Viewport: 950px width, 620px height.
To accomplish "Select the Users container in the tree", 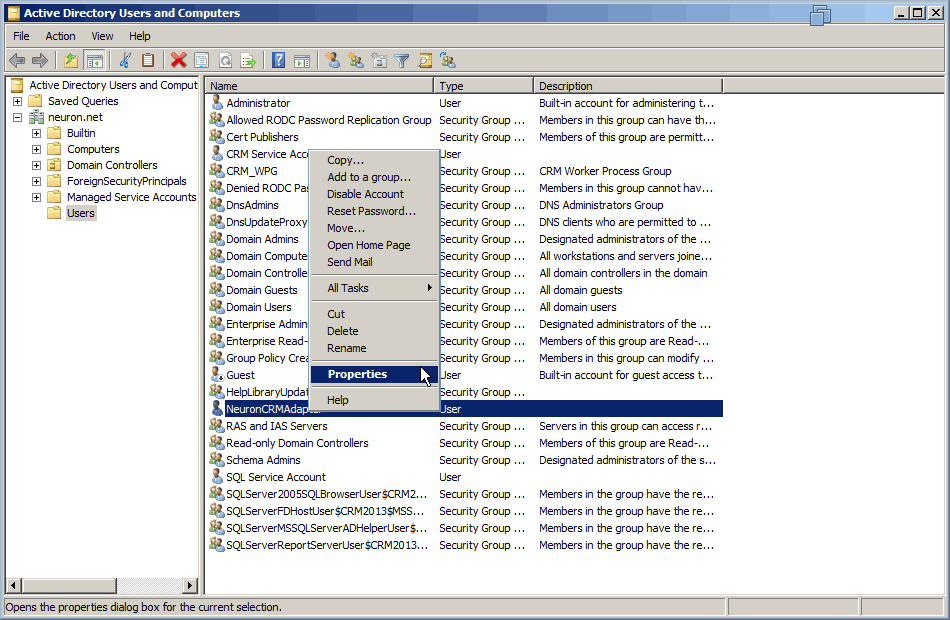I will point(81,213).
